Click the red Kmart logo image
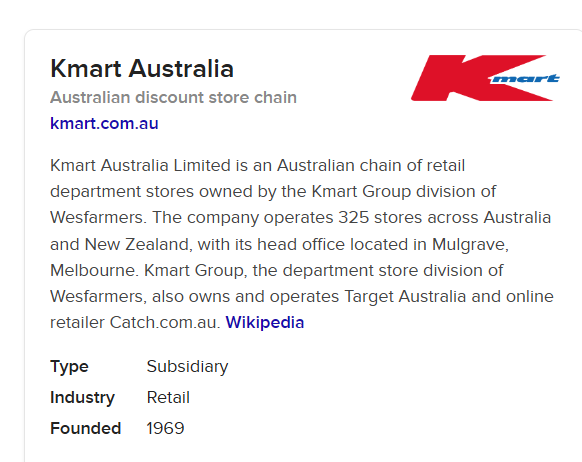The image size is (582, 462). click(x=485, y=78)
